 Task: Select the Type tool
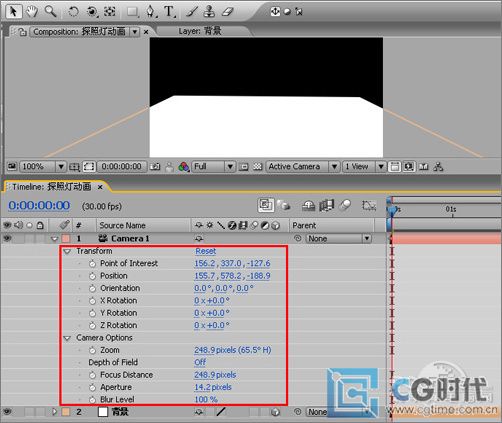169,12
